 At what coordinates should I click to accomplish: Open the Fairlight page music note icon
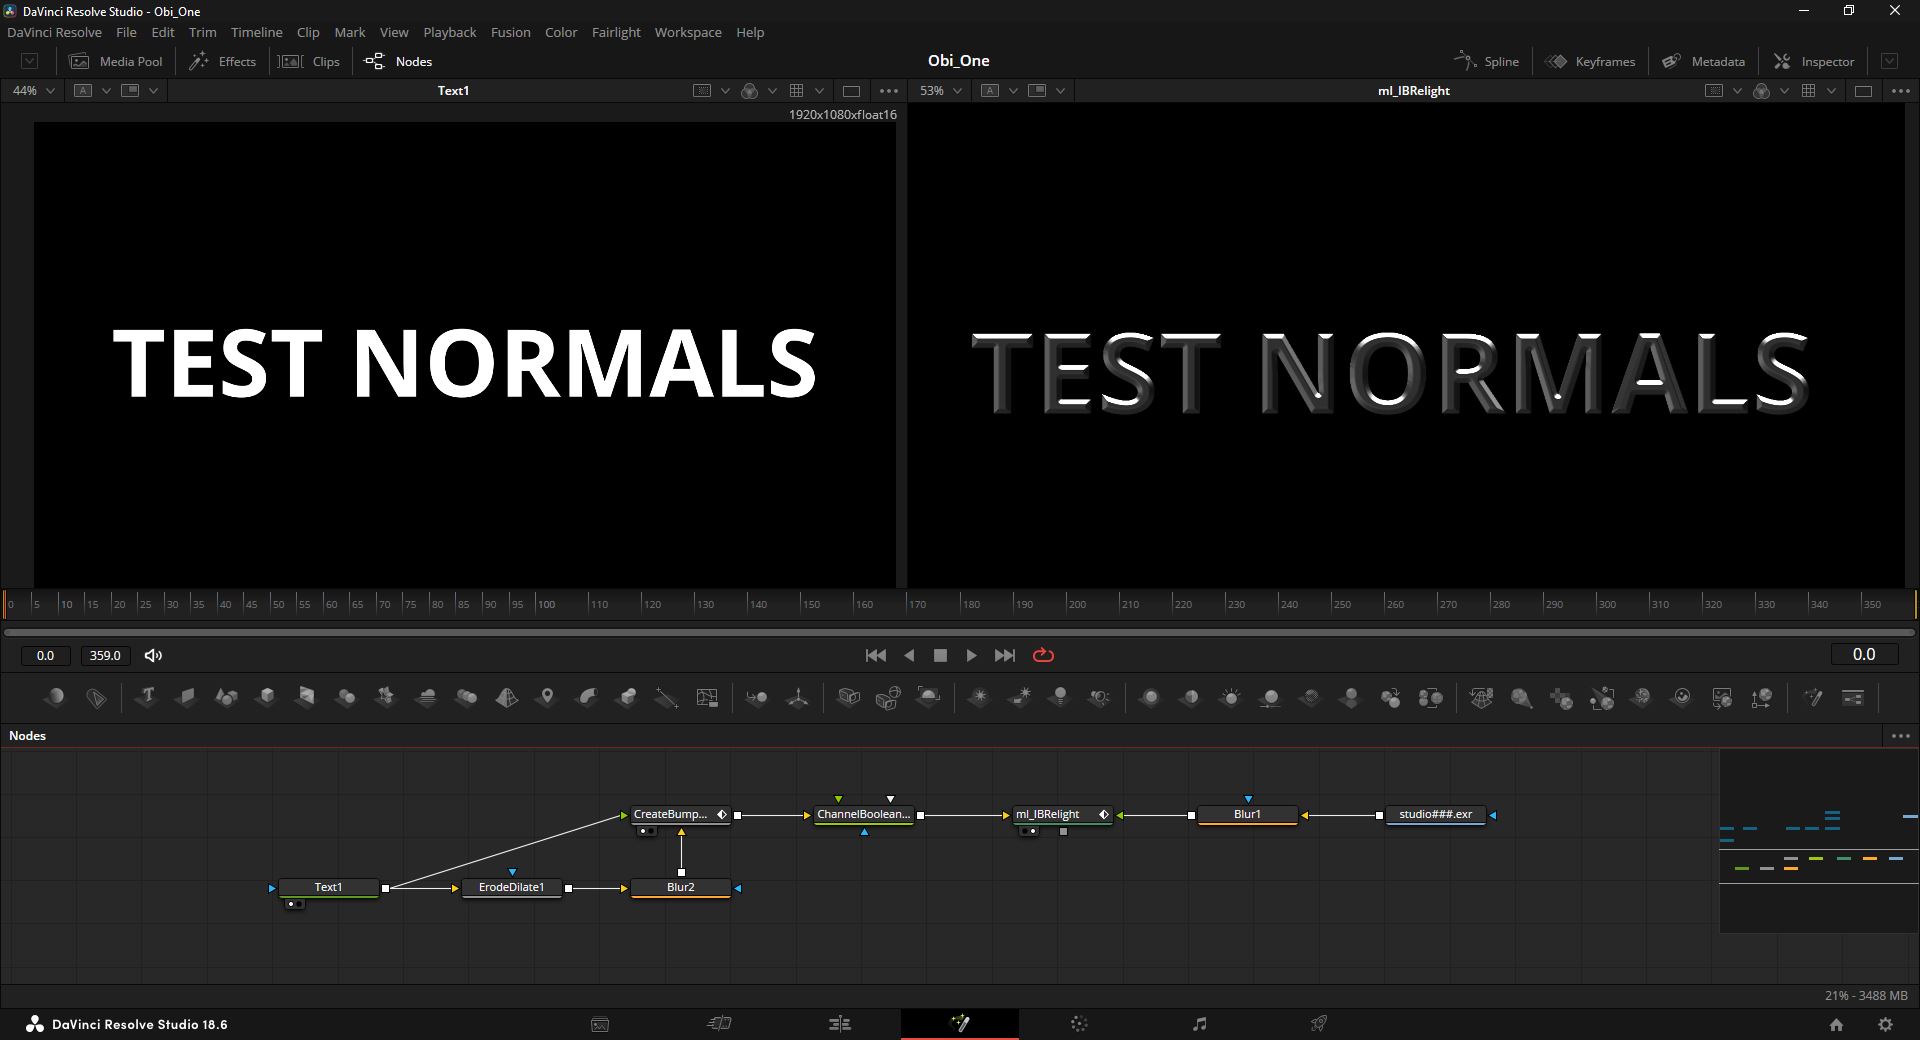click(1199, 1023)
